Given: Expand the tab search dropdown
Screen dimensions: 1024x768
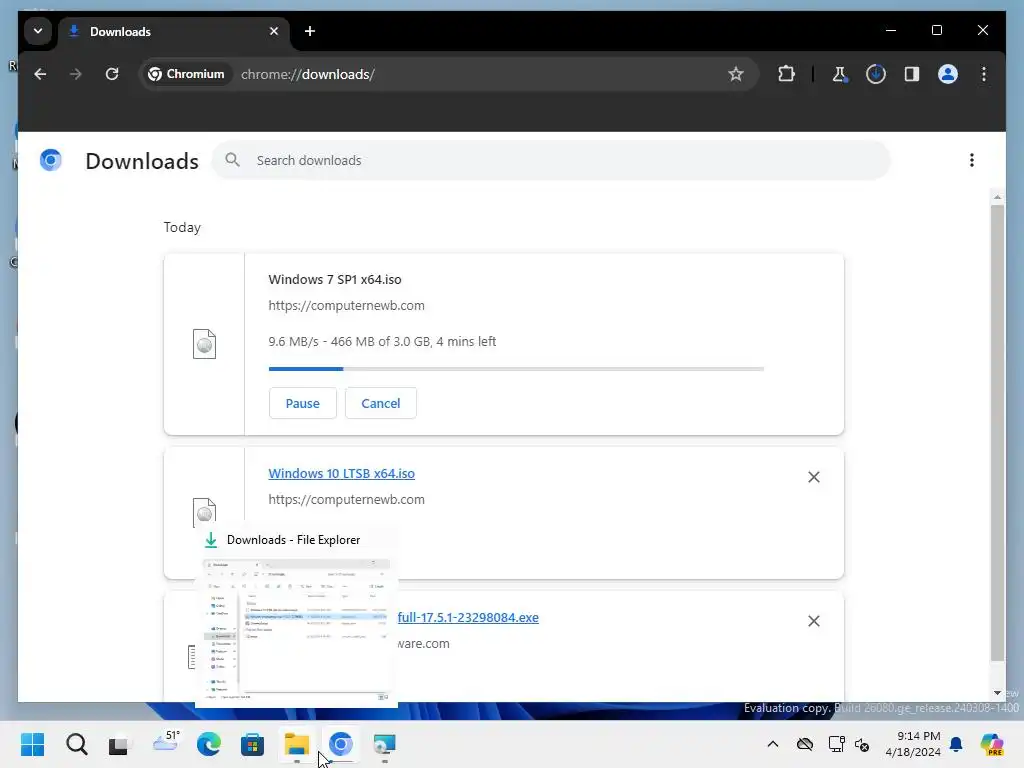Looking at the screenshot, I should (x=38, y=31).
